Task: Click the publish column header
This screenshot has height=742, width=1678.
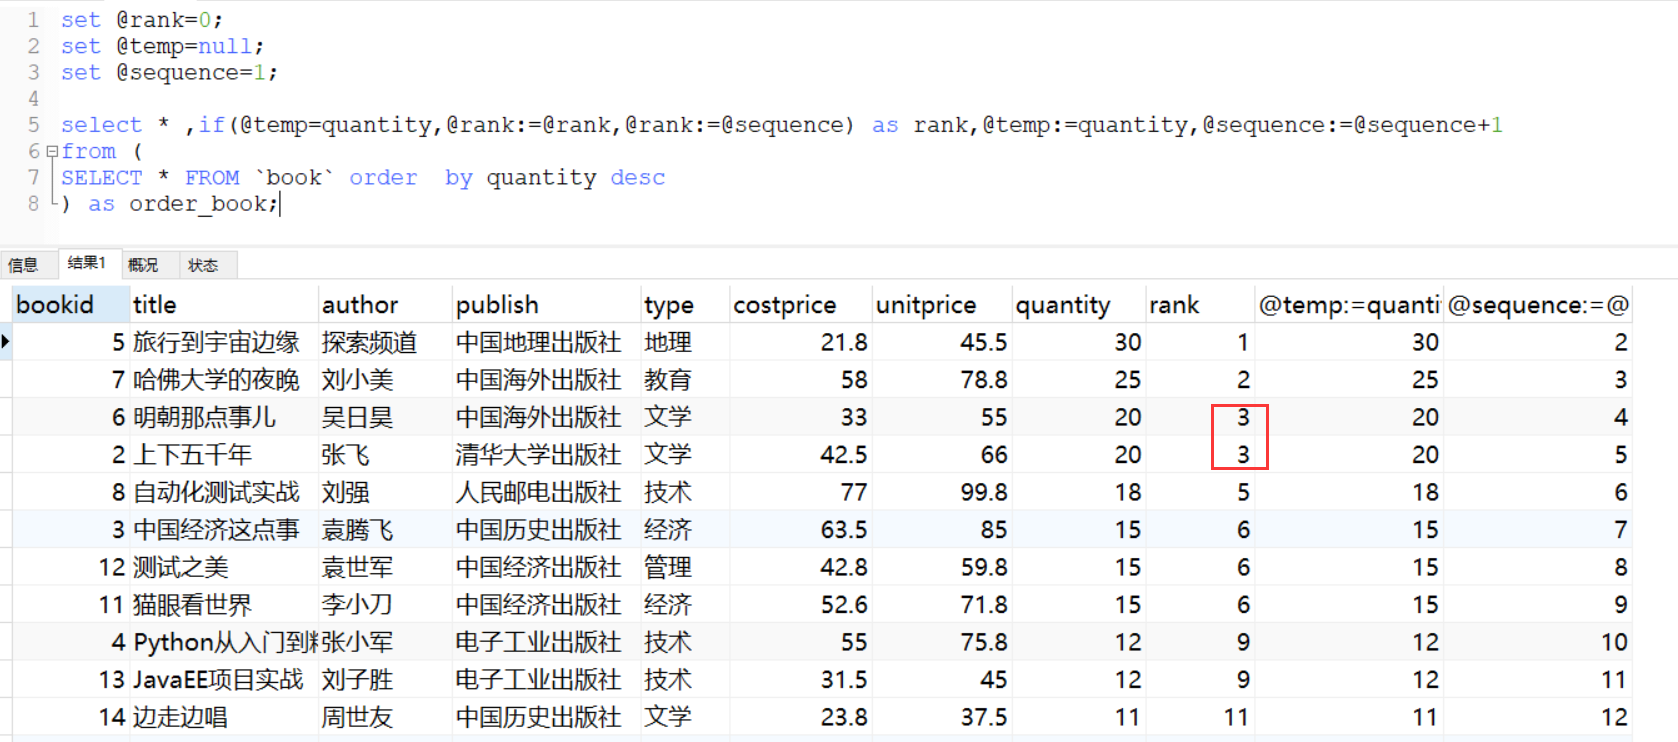Action: click(x=546, y=305)
